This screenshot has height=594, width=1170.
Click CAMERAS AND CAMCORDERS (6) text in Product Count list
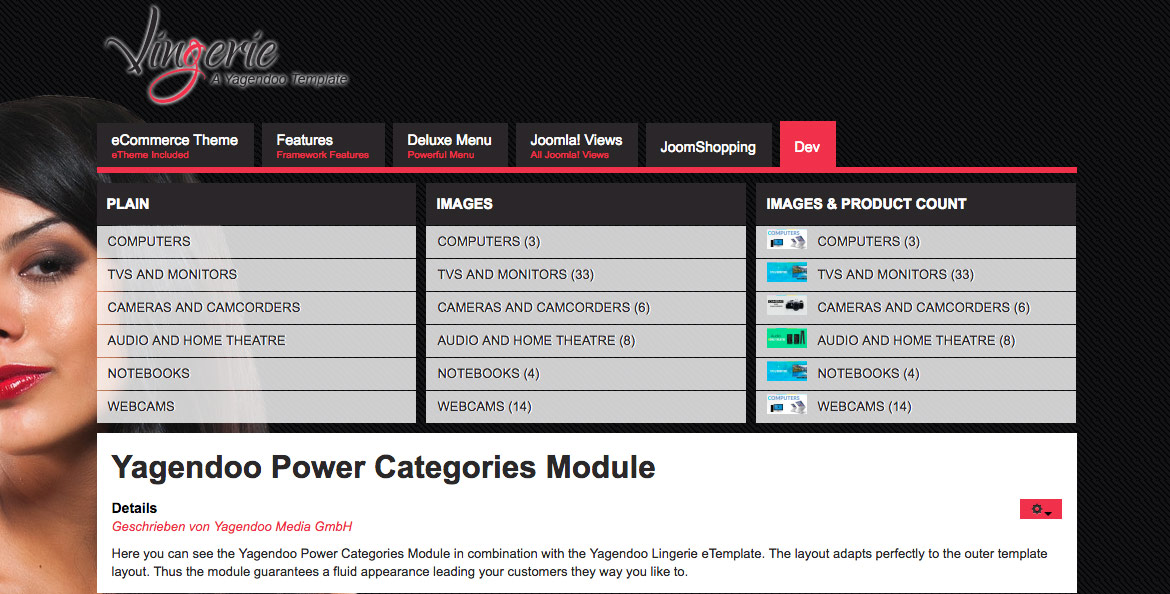[x=923, y=307]
